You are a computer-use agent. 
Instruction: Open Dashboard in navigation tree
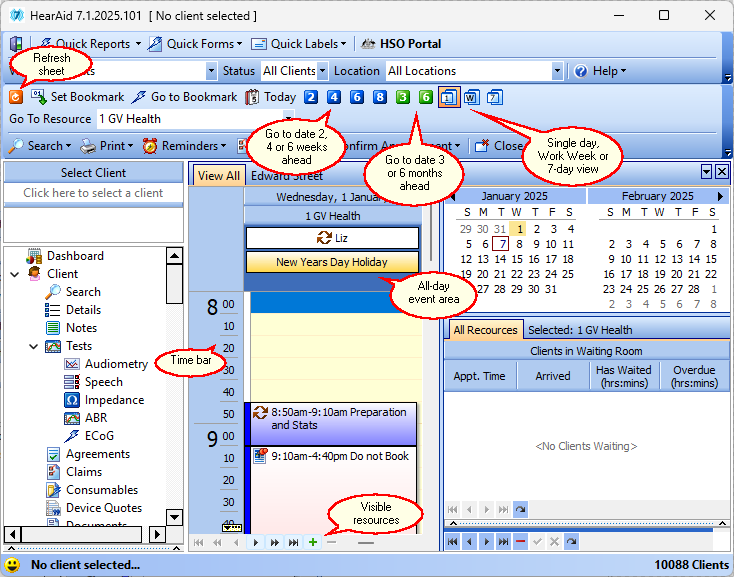[x=75, y=256]
